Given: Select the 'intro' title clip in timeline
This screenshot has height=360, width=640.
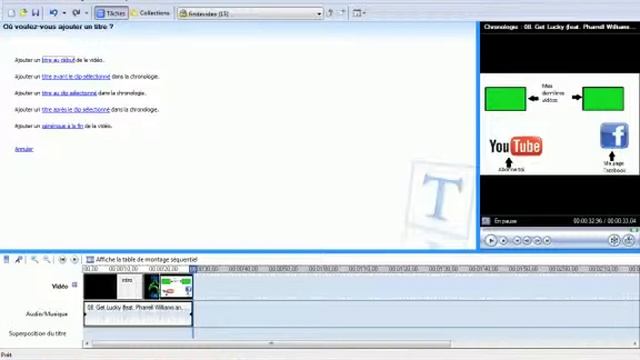Looking at the screenshot, I should (x=130, y=287).
